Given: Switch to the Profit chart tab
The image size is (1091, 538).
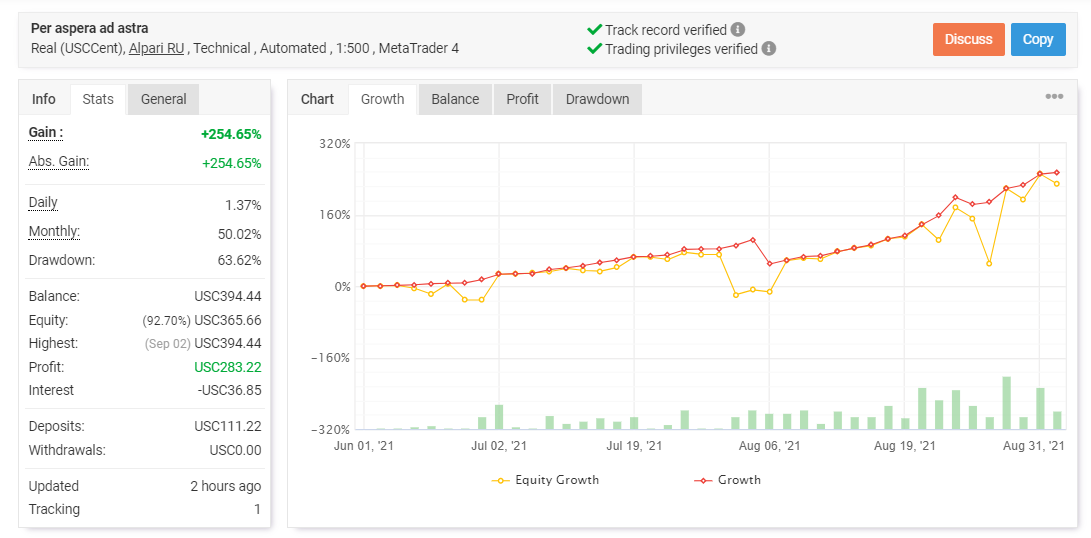Looking at the screenshot, I should (x=523, y=99).
